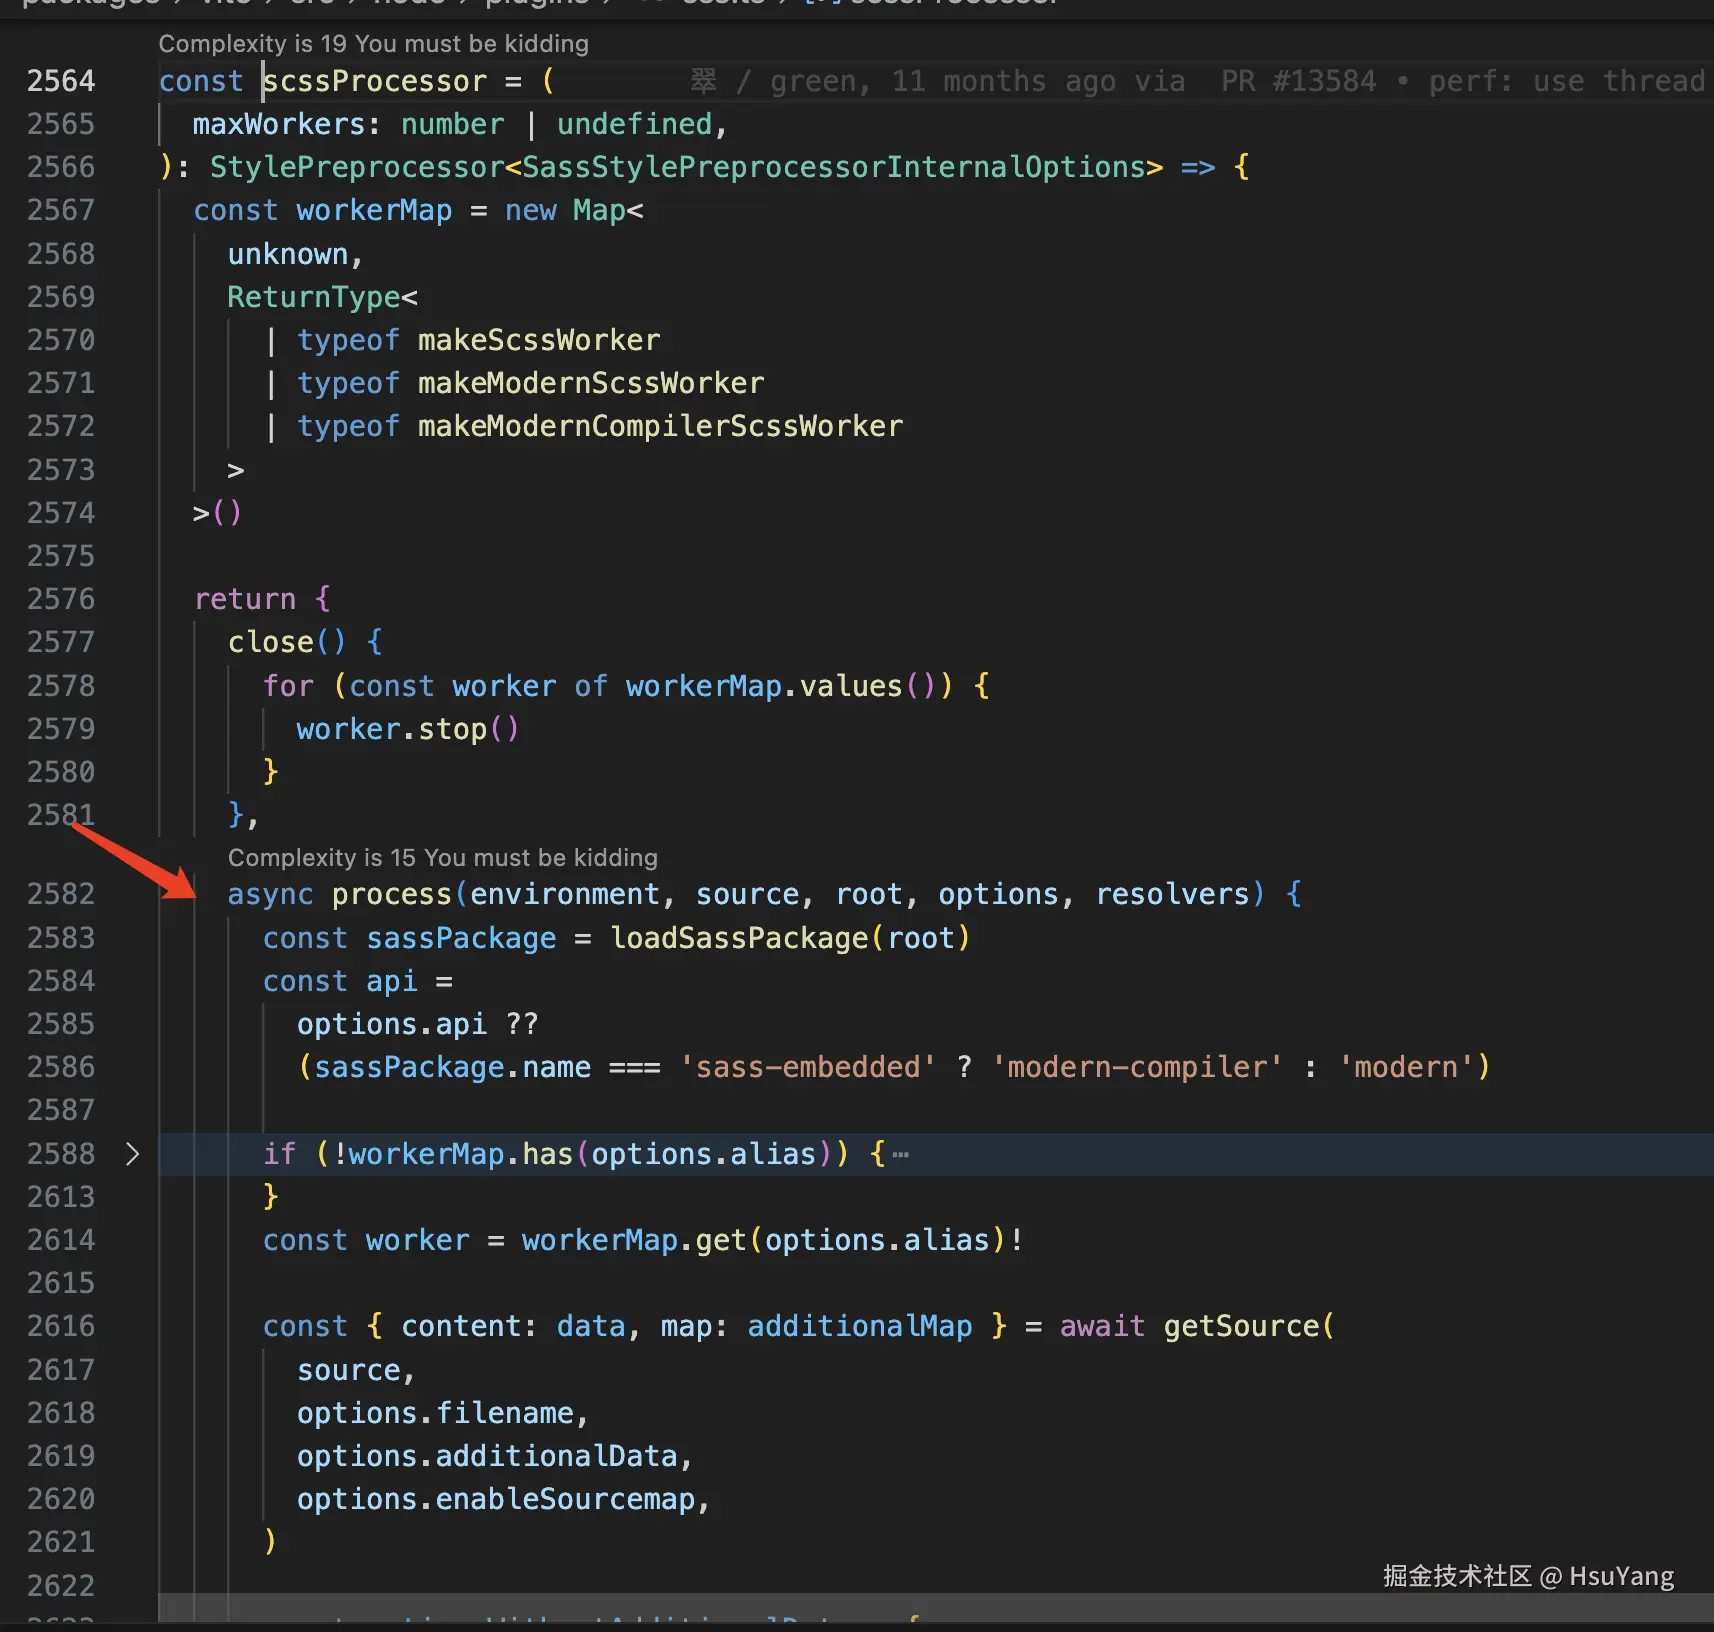
Task: Place cursor on 'scssProcessor' declaration name
Action: (x=375, y=81)
